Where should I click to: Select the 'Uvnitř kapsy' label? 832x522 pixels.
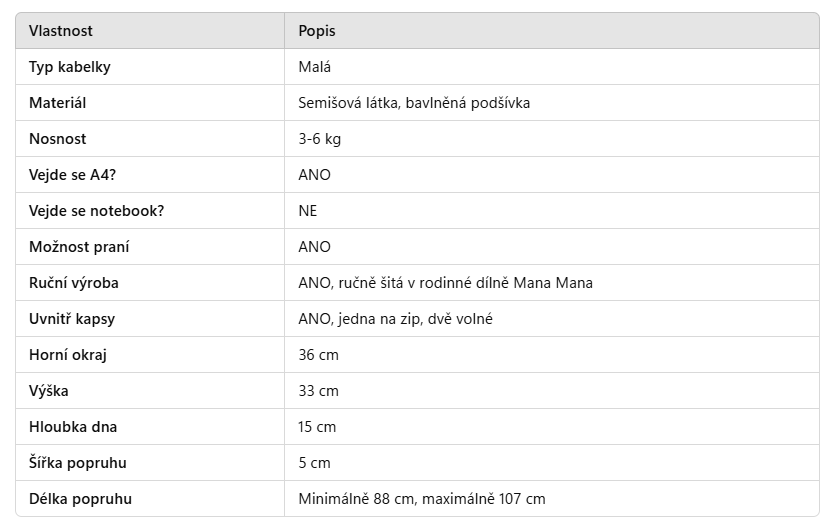click(72, 319)
